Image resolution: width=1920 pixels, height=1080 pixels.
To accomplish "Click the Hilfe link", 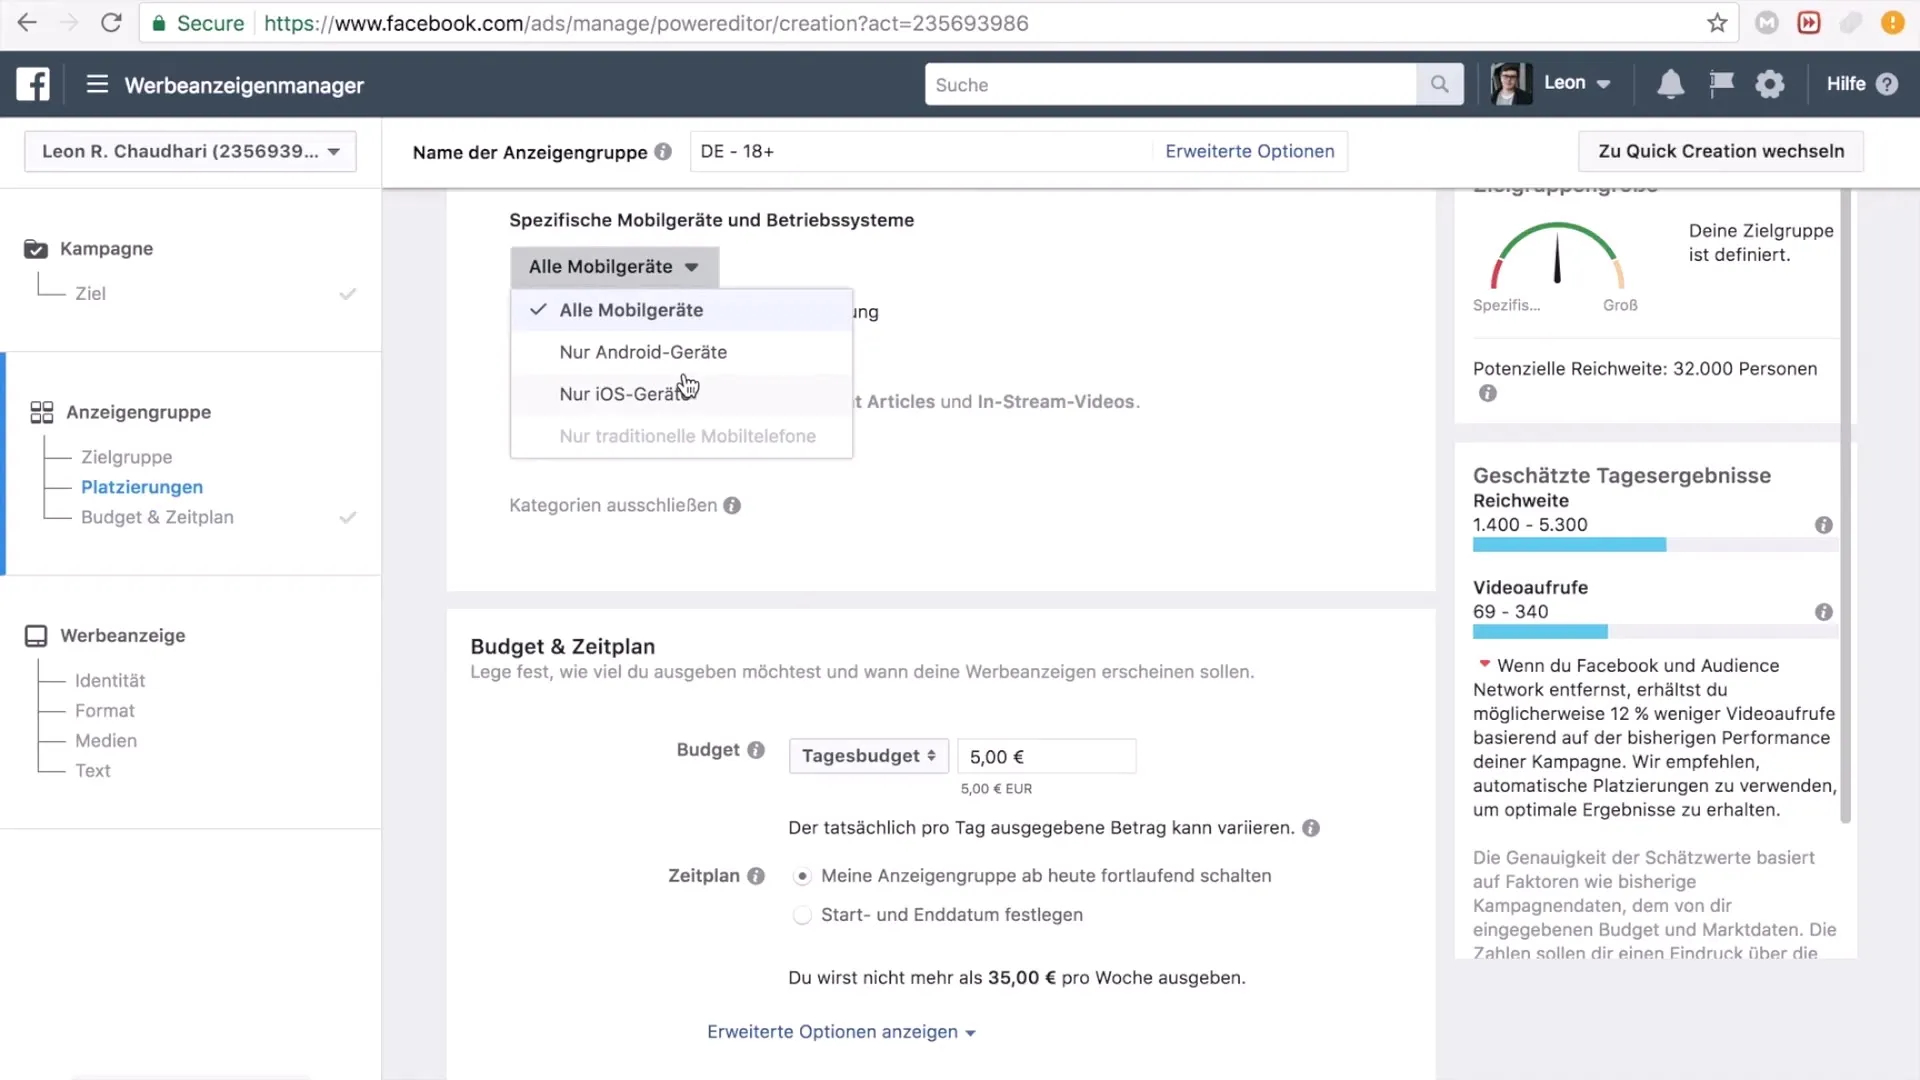I will [1846, 84].
